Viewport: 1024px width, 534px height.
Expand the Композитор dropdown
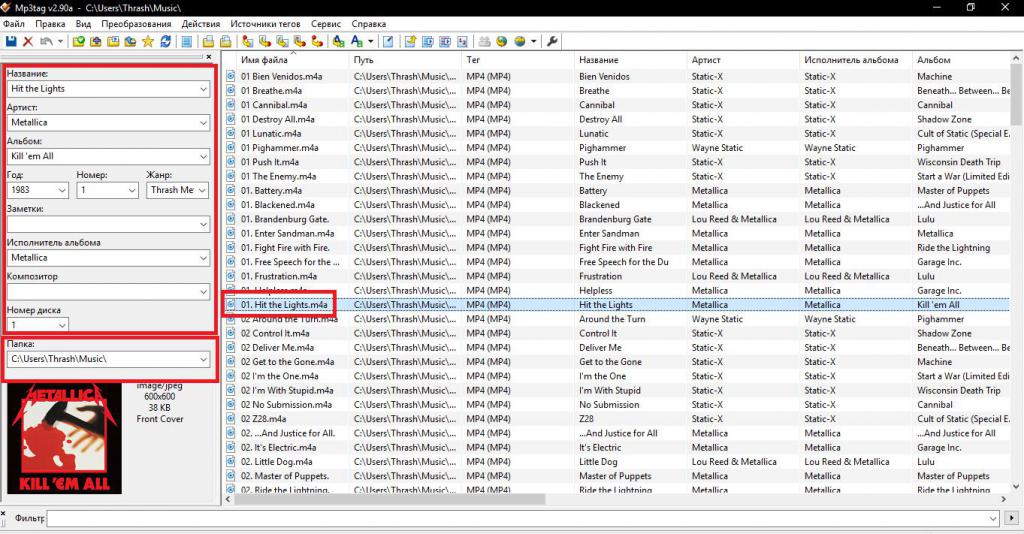click(203, 292)
